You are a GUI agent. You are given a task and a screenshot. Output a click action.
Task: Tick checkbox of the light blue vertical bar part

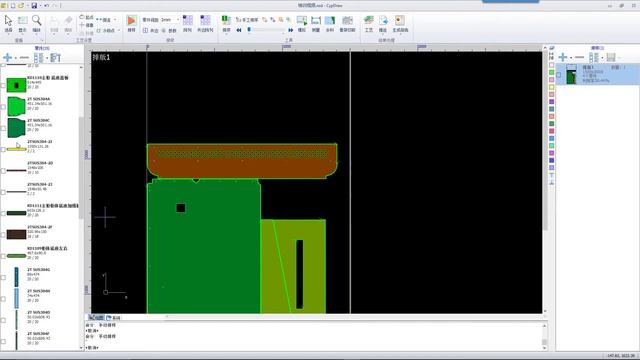(x=3, y=299)
